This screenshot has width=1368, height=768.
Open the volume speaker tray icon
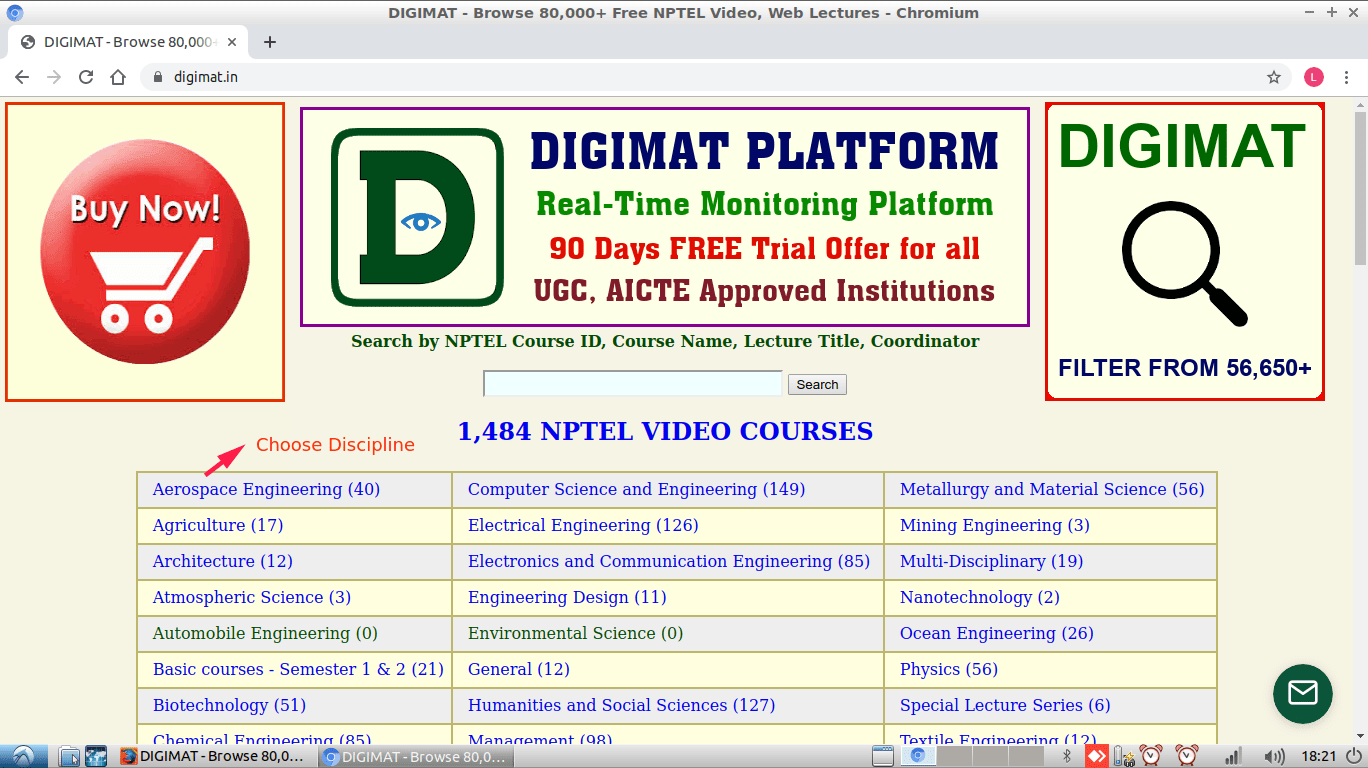tap(1274, 756)
